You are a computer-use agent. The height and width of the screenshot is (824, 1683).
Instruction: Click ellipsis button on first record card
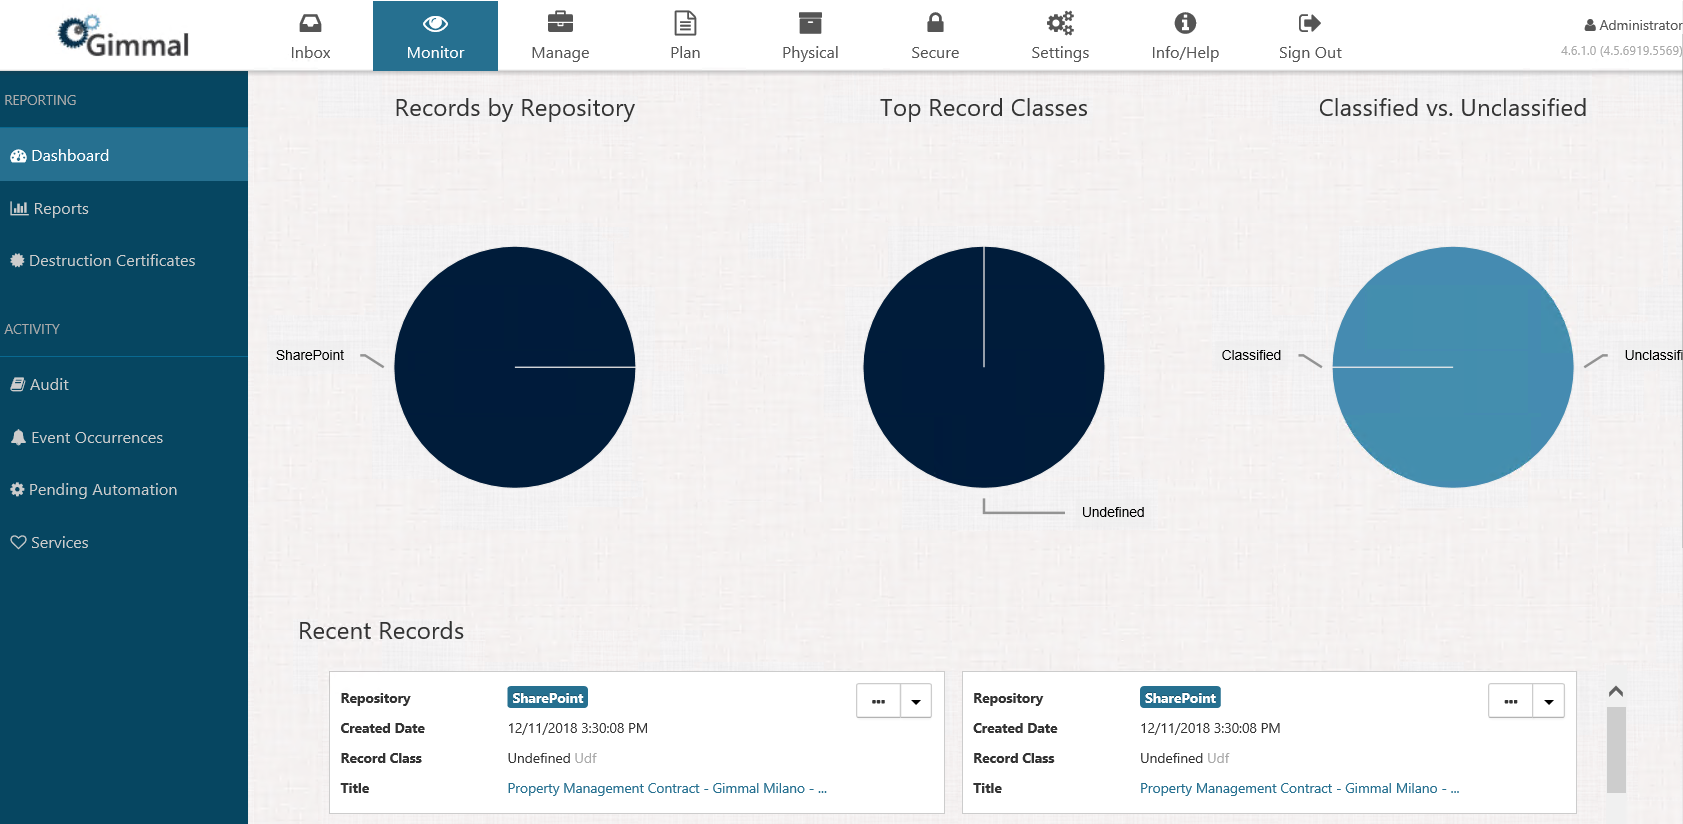(878, 701)
